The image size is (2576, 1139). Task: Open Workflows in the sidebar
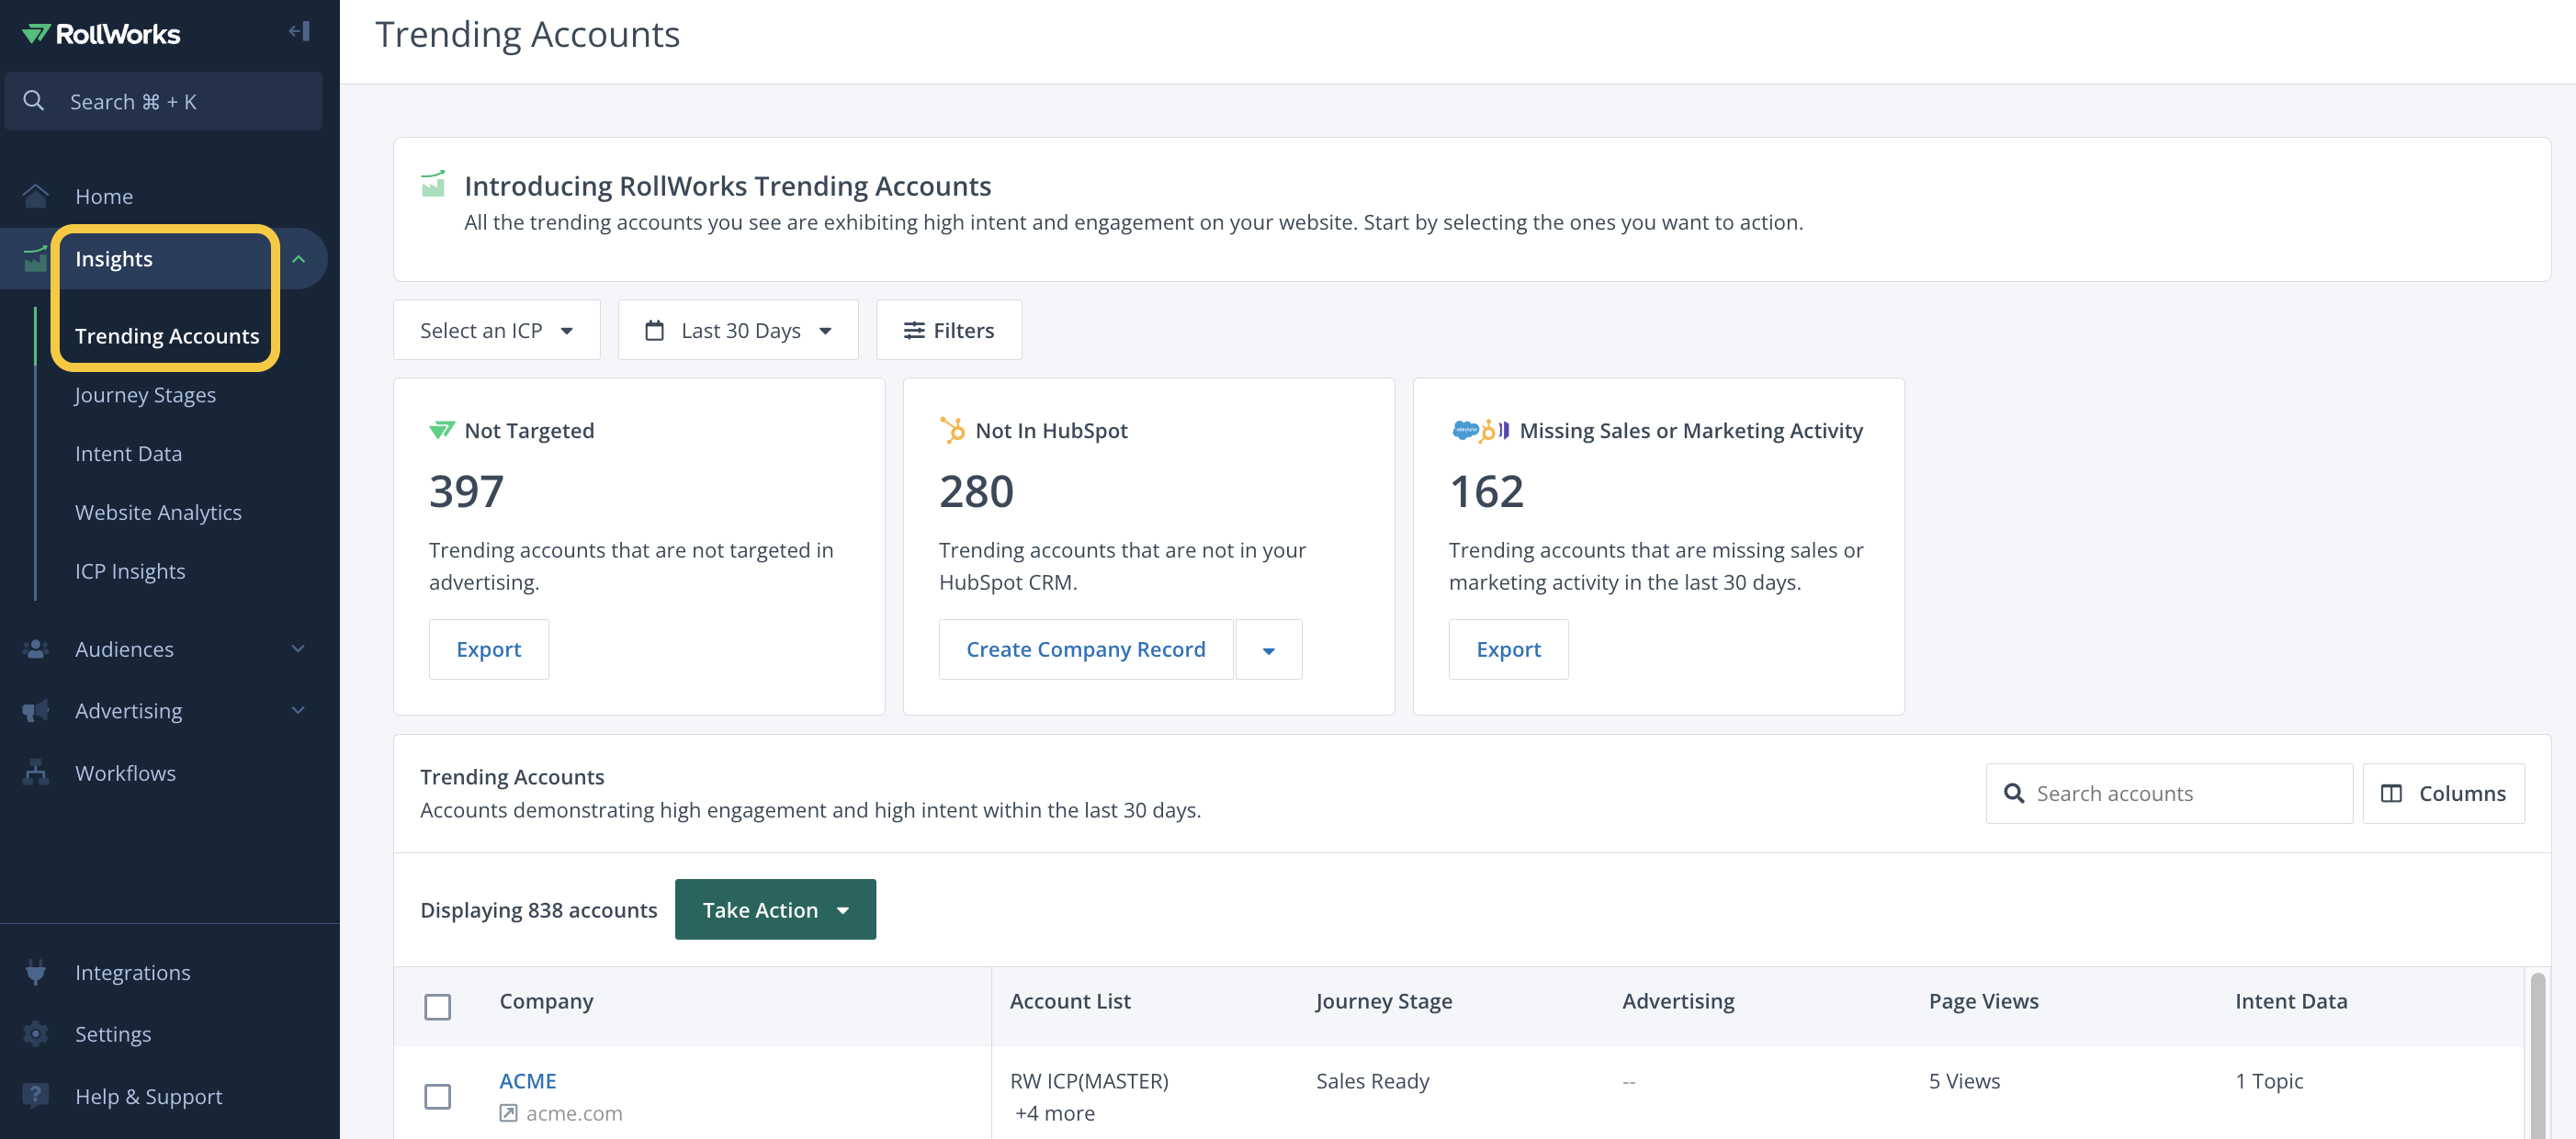125,773
